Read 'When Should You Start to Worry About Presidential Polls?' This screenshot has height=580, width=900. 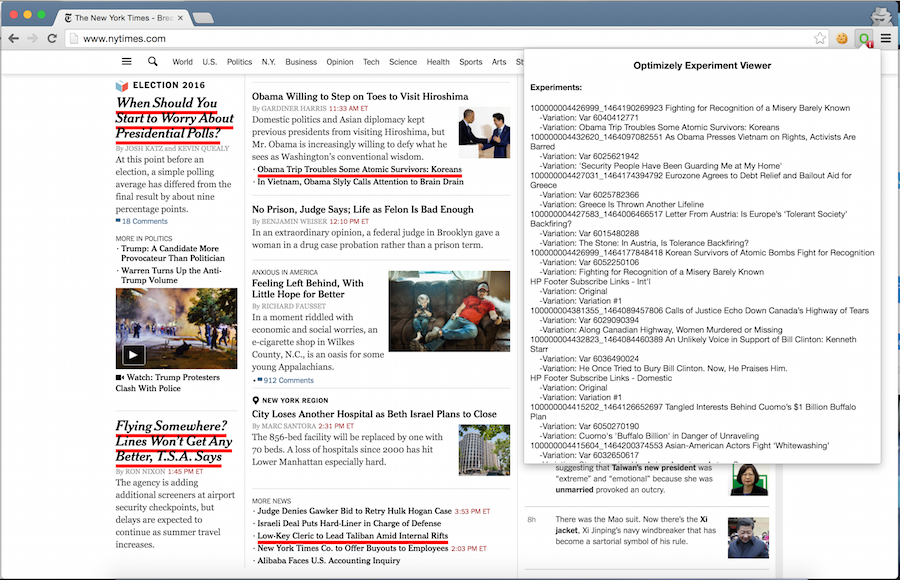coord(174,118)
